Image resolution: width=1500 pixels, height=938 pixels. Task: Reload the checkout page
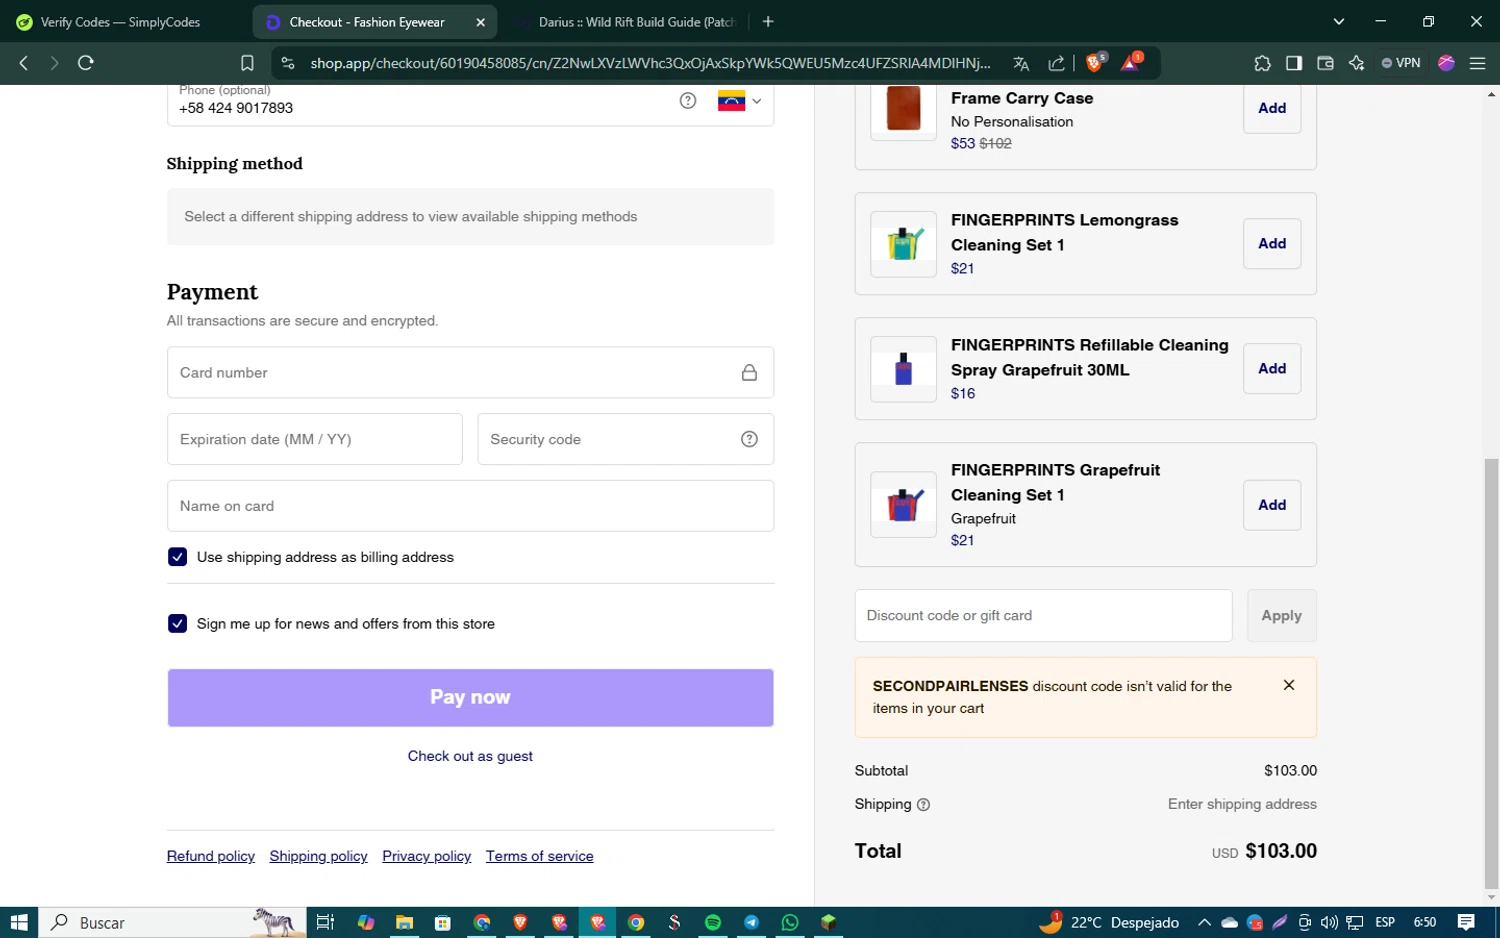tap(86, 63)
